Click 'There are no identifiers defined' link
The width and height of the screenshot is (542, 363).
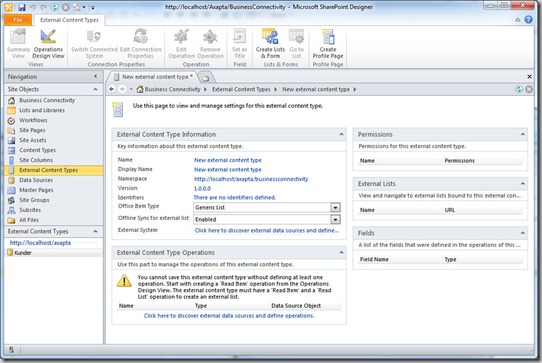click(x=235, y=198)
